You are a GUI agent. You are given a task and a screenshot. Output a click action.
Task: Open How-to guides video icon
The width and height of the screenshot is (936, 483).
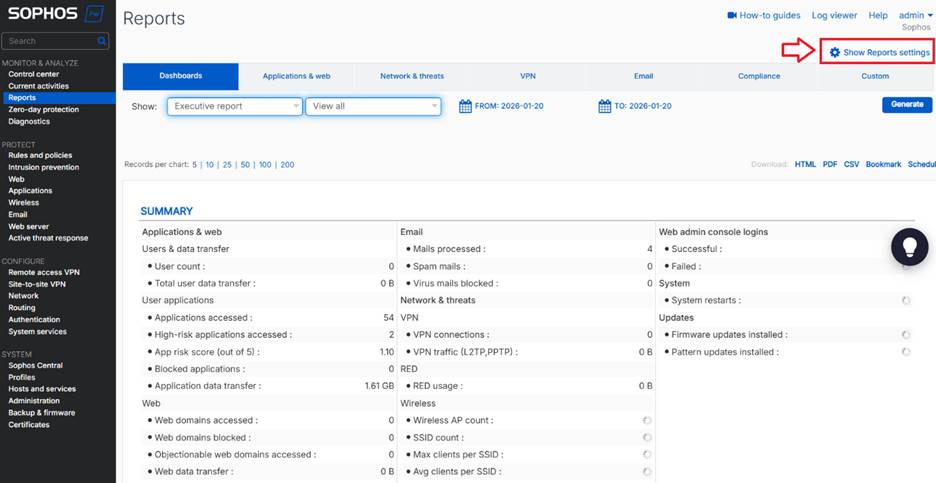coord(732,16)
